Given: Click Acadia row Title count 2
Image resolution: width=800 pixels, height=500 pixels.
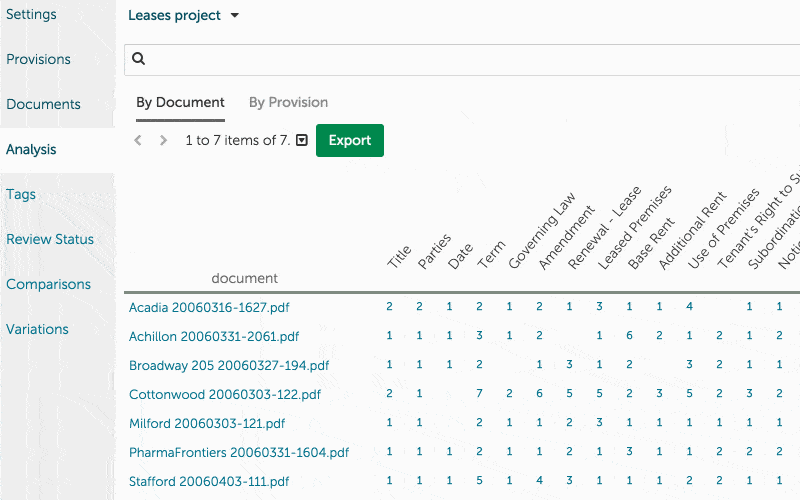Looking at the screenshot, I should (x=389, y=307).
